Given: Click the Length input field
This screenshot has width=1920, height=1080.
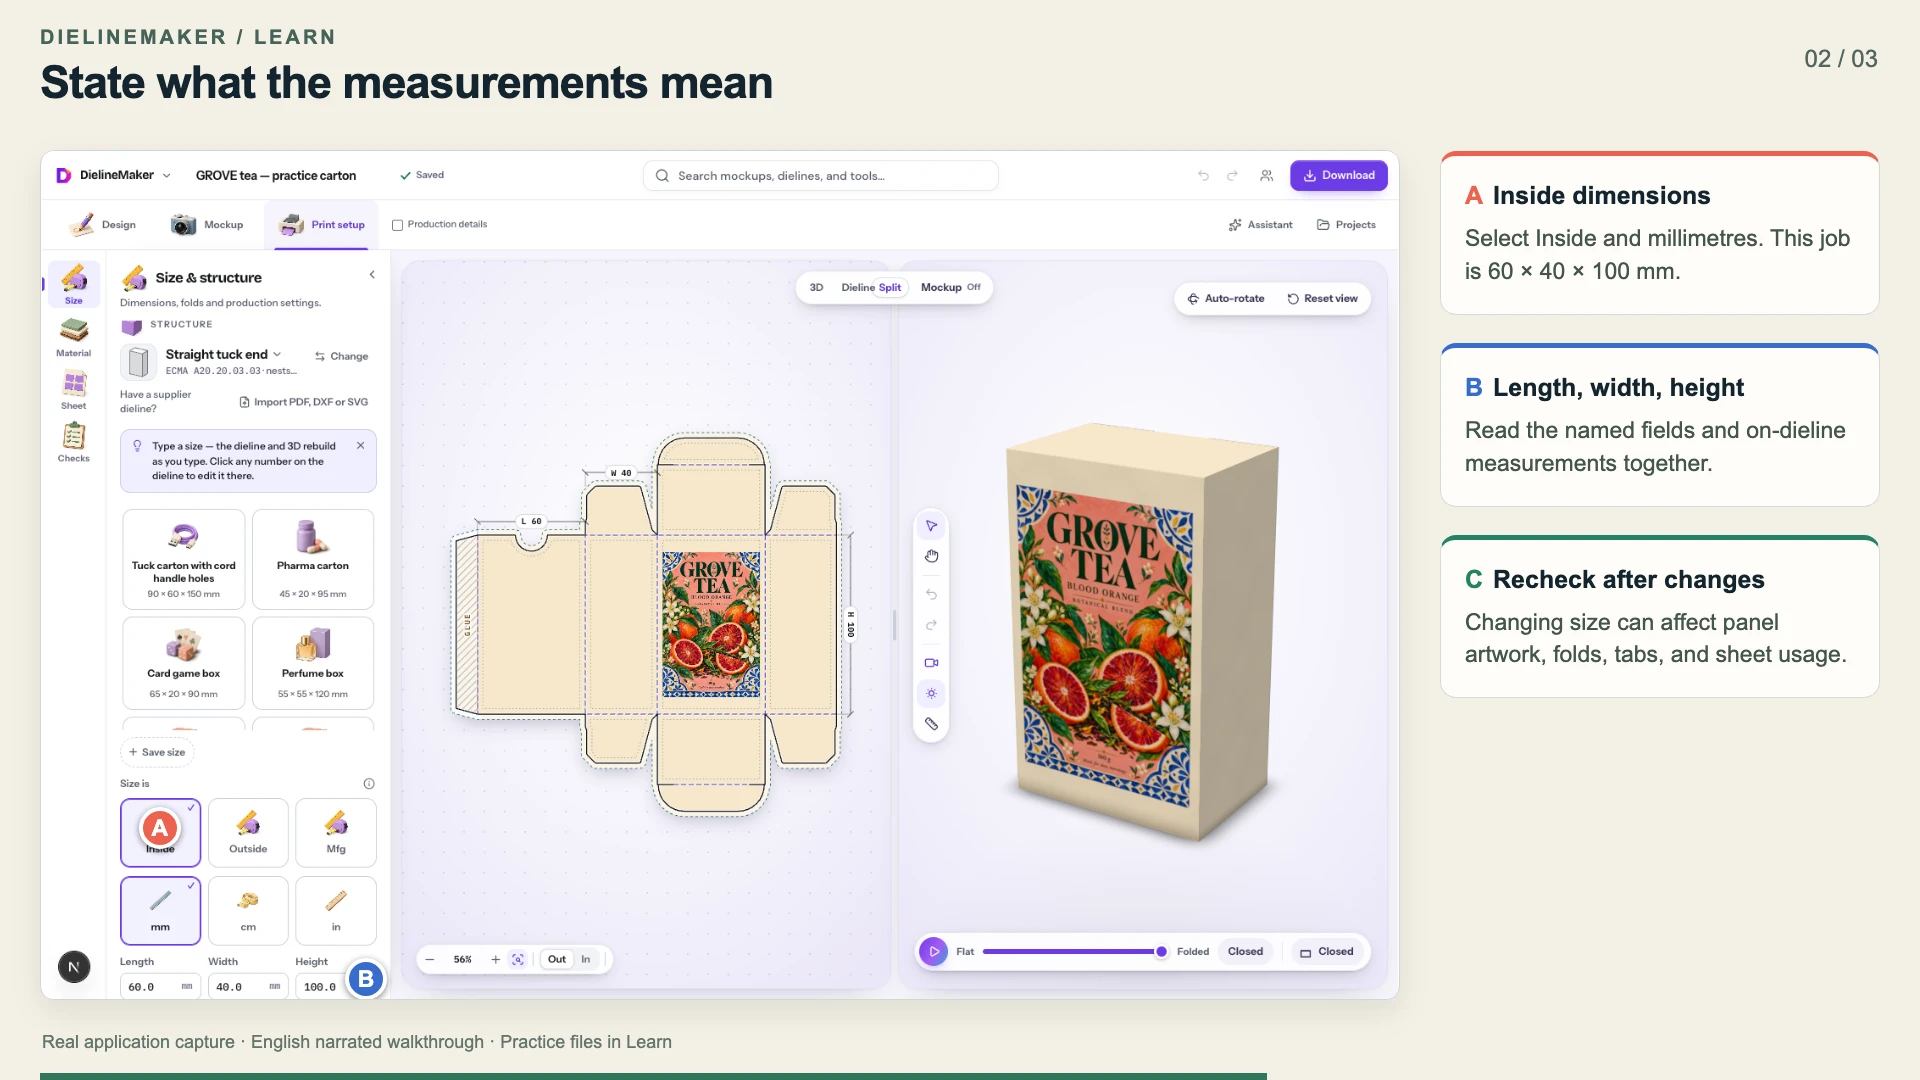Looking at the screenshot, I should (160, 987).
